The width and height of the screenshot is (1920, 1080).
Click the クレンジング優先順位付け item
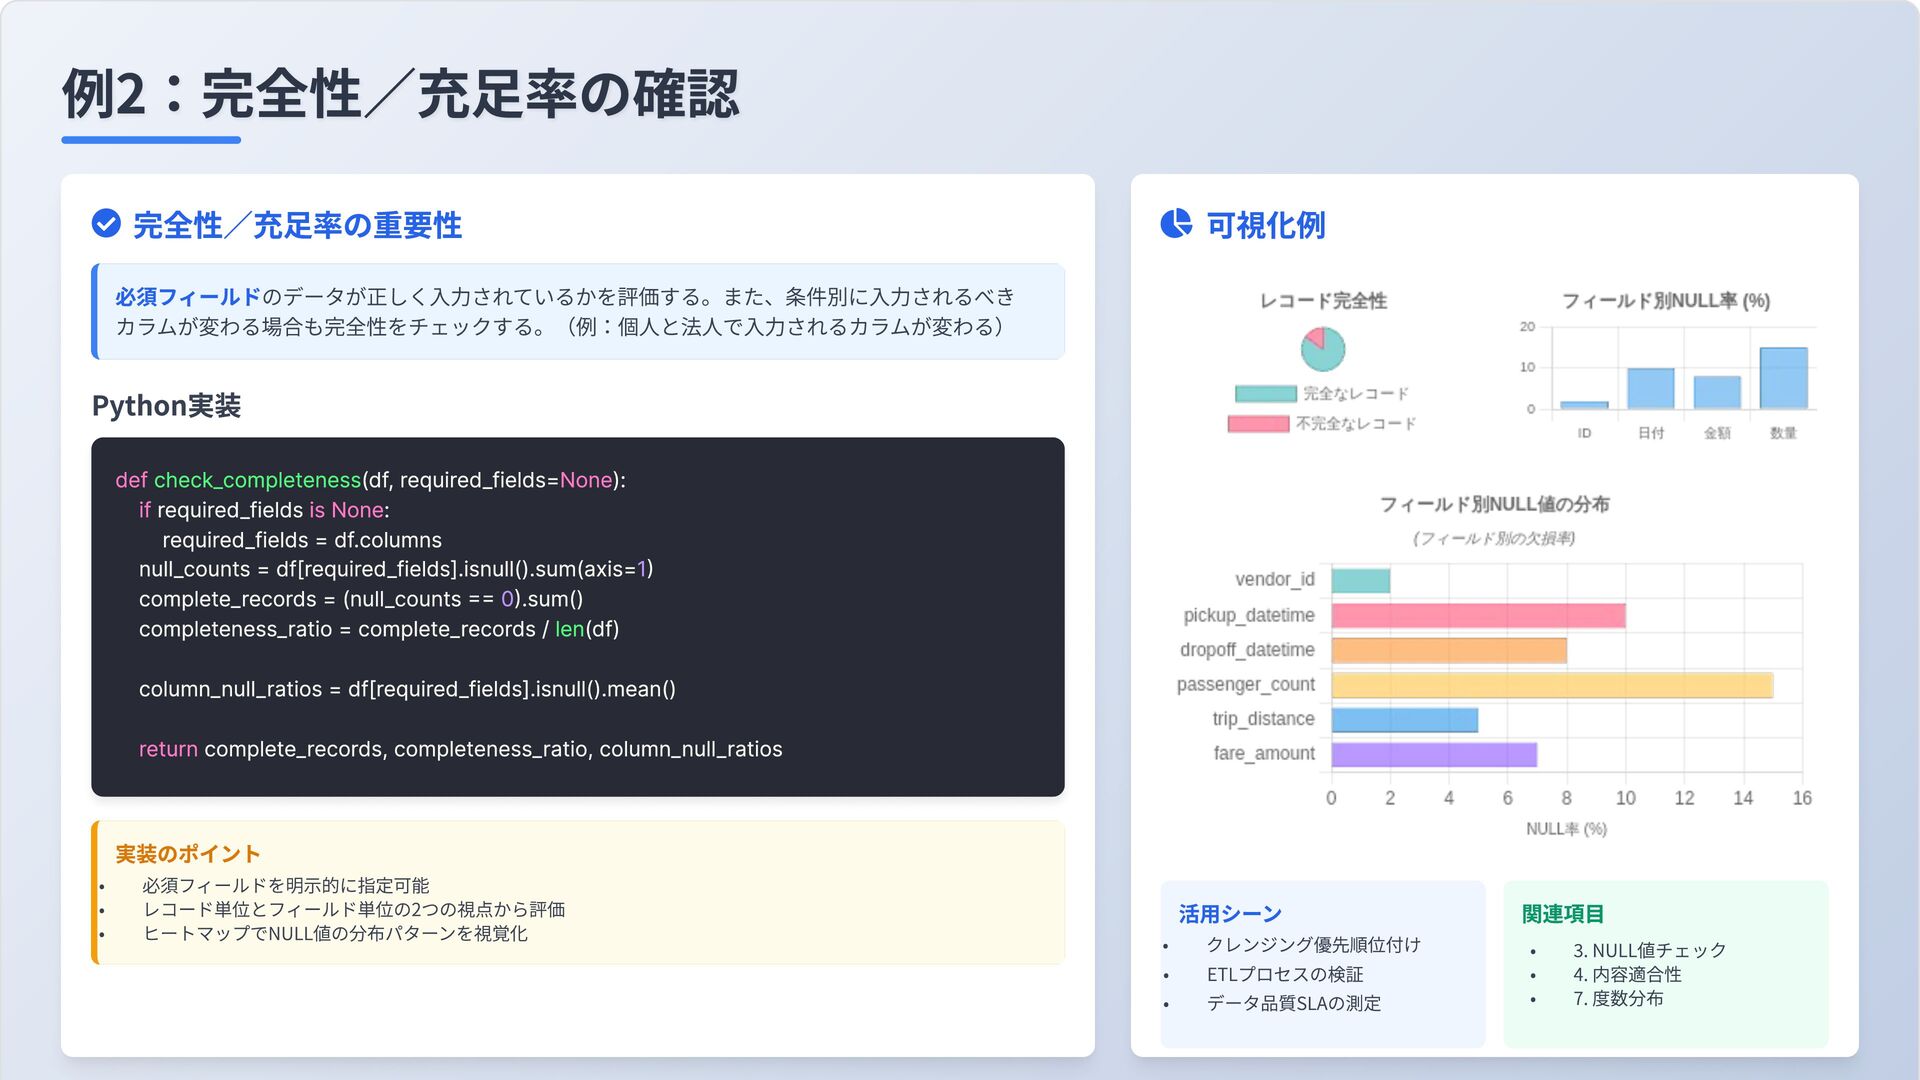point(1313,945)
